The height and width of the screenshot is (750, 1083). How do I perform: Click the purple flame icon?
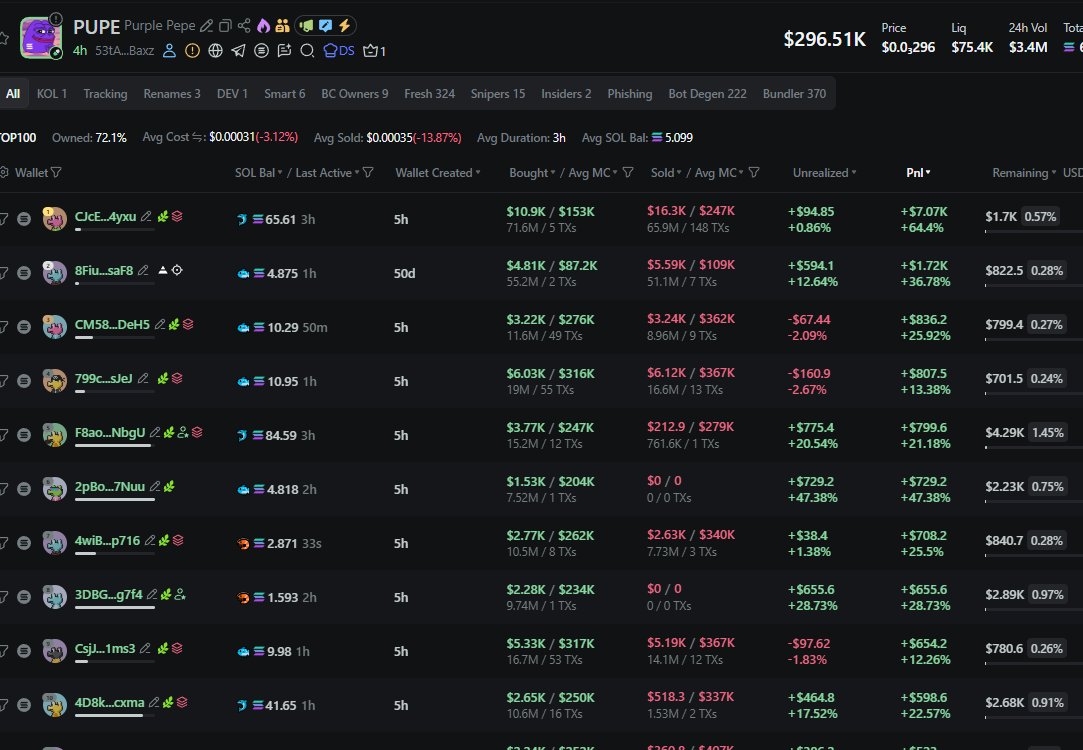click(x=264, y=26)
